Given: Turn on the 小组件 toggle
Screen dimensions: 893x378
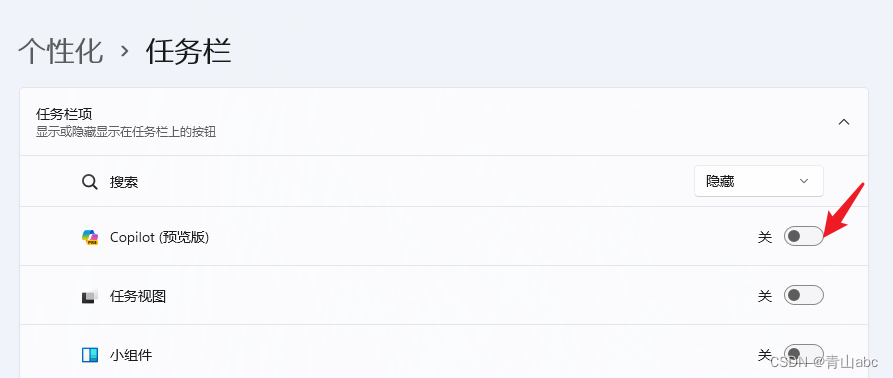Looking at the screenshot, I should click(804, 354).
